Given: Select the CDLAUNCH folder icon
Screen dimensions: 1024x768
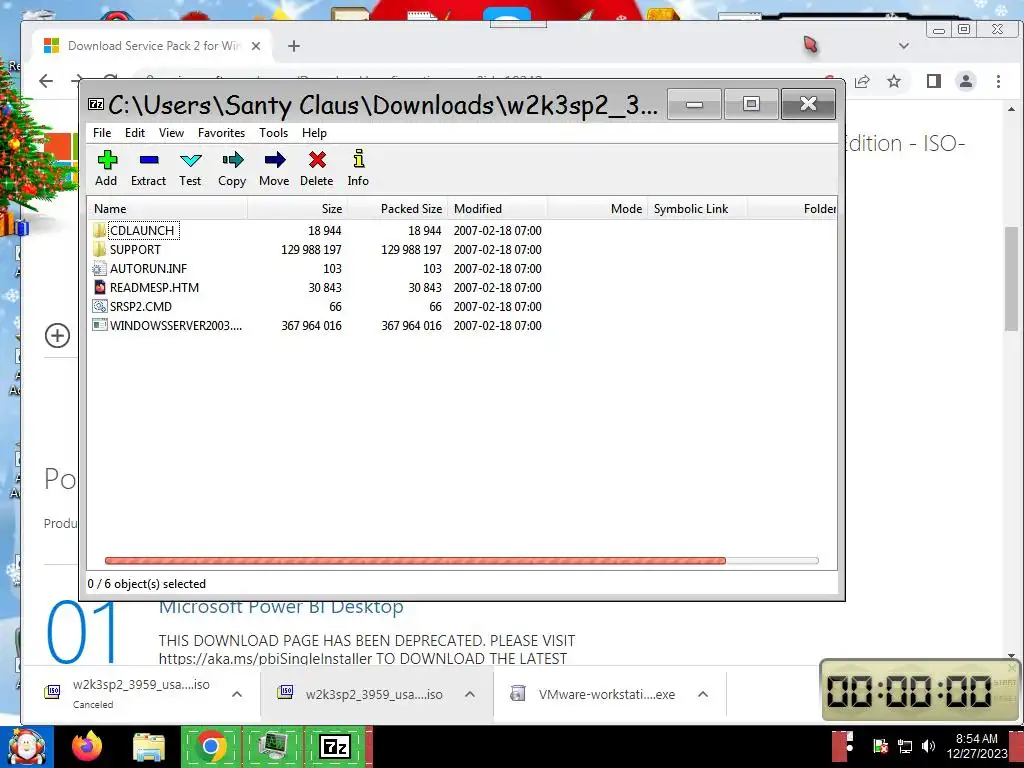Looking at the screenshot, I should 99,231.
